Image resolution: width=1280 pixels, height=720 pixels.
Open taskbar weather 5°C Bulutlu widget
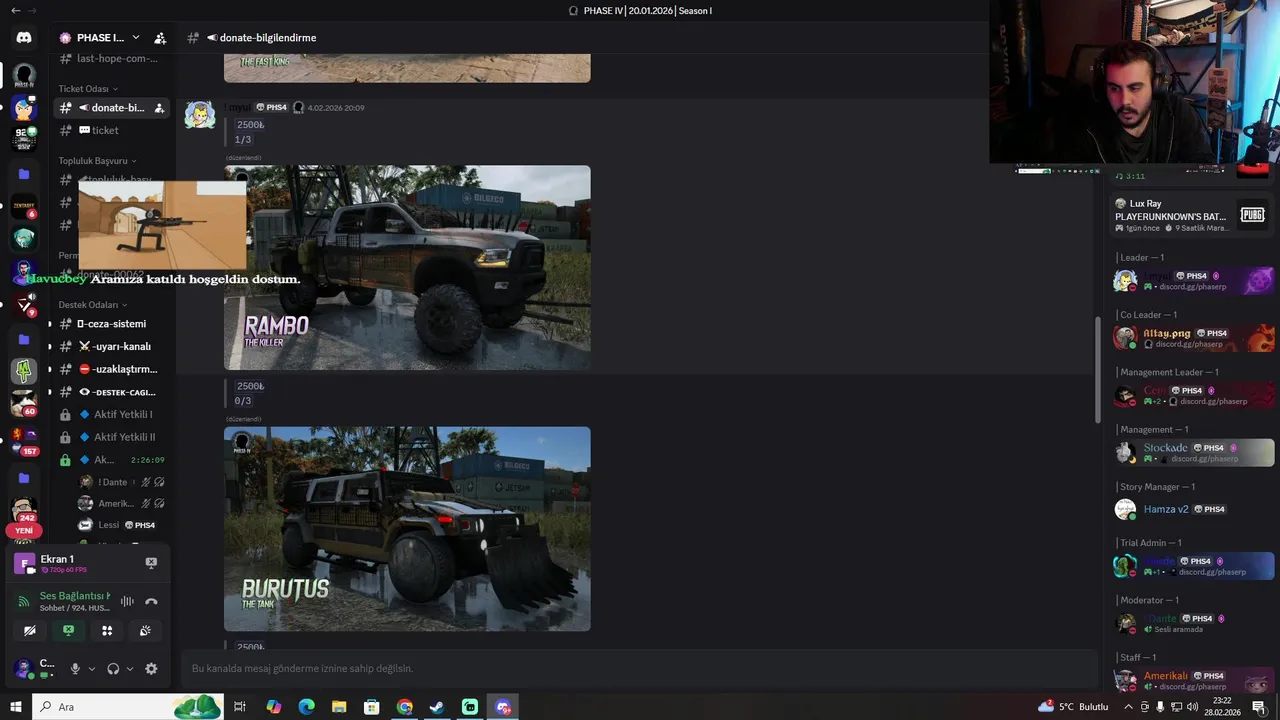tap(1074, 707)
